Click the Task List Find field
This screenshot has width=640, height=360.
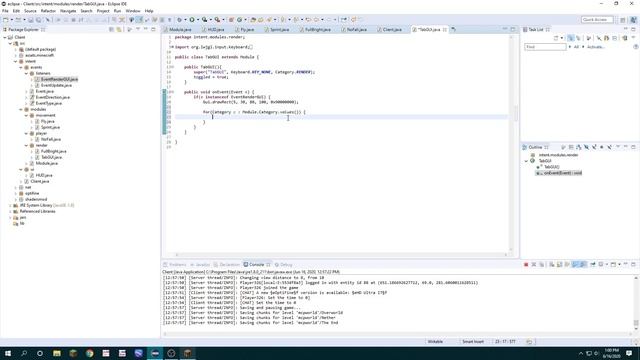[x=545, y=47]
